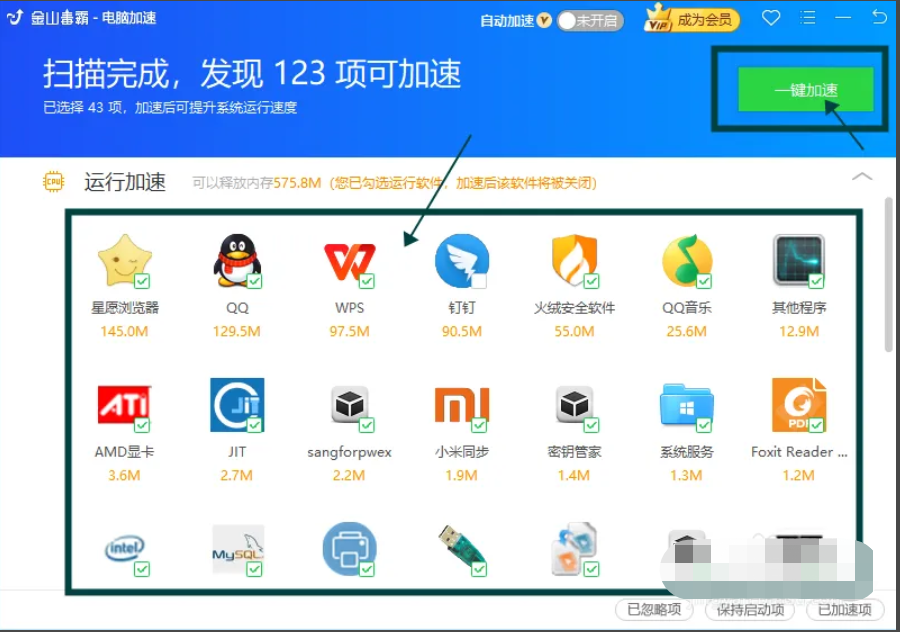This screenshot has width=900, height=632.
Task: Open the 已忽略项 list
Action: tap(654, 609)
